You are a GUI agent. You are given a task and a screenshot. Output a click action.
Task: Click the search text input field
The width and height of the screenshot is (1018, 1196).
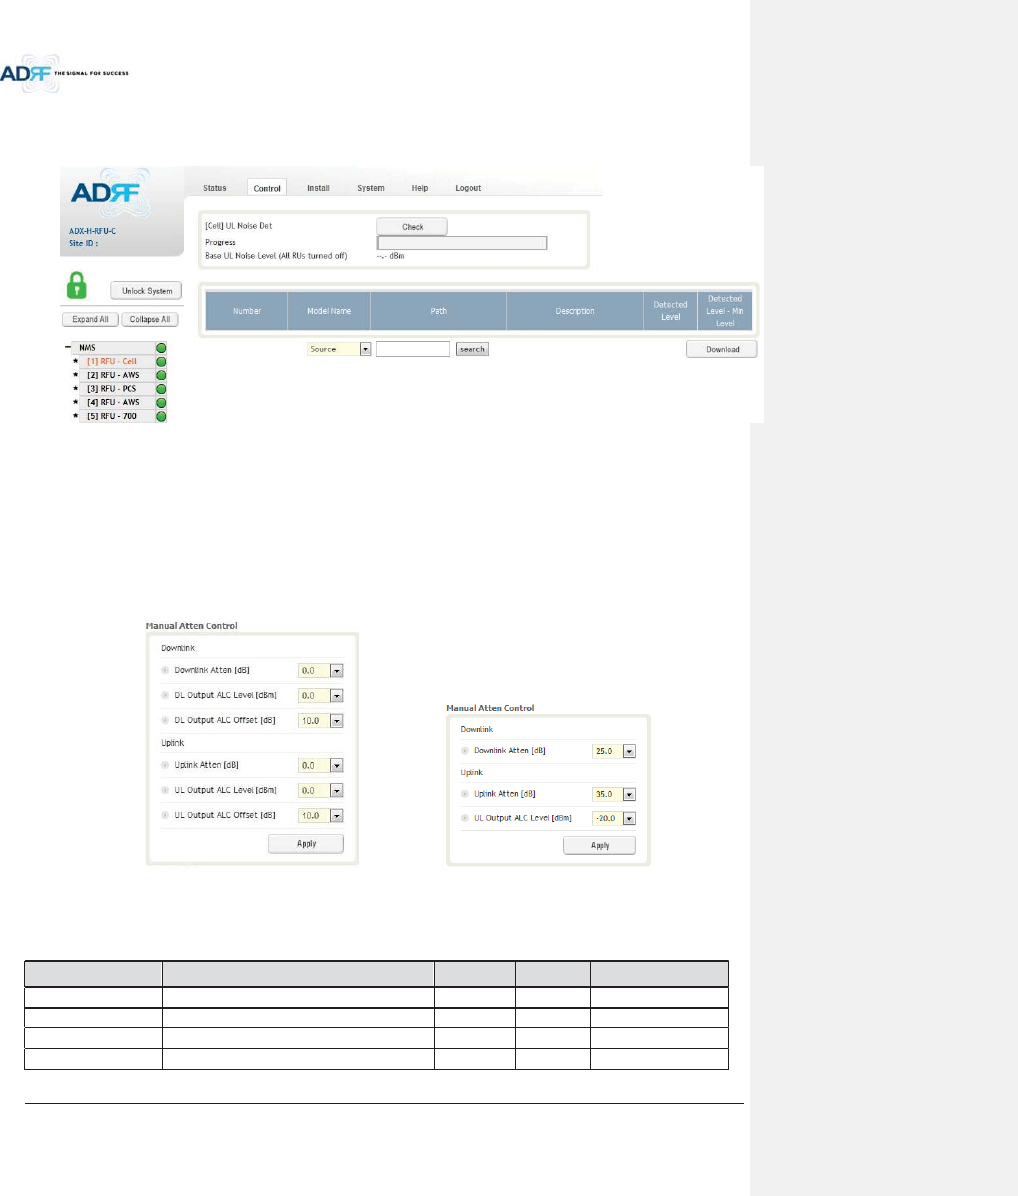[413, 349]
